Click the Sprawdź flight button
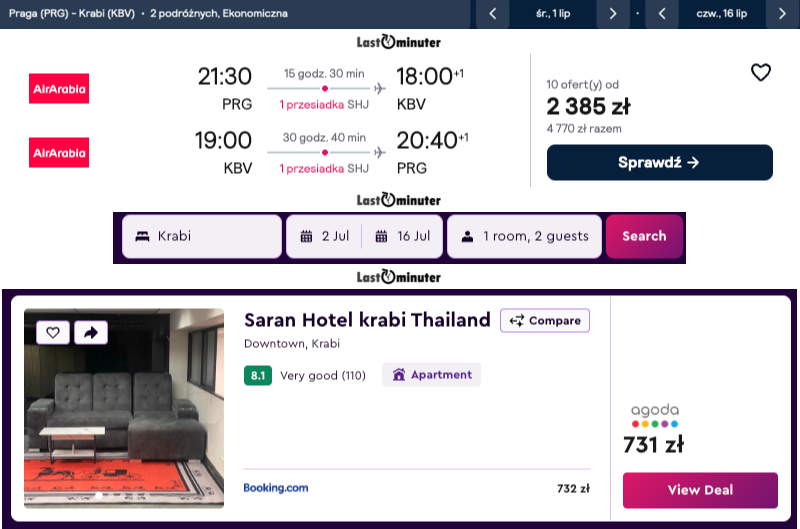This screenshot has height=529, width=800. pyautogui.click(x=659, y=162)
